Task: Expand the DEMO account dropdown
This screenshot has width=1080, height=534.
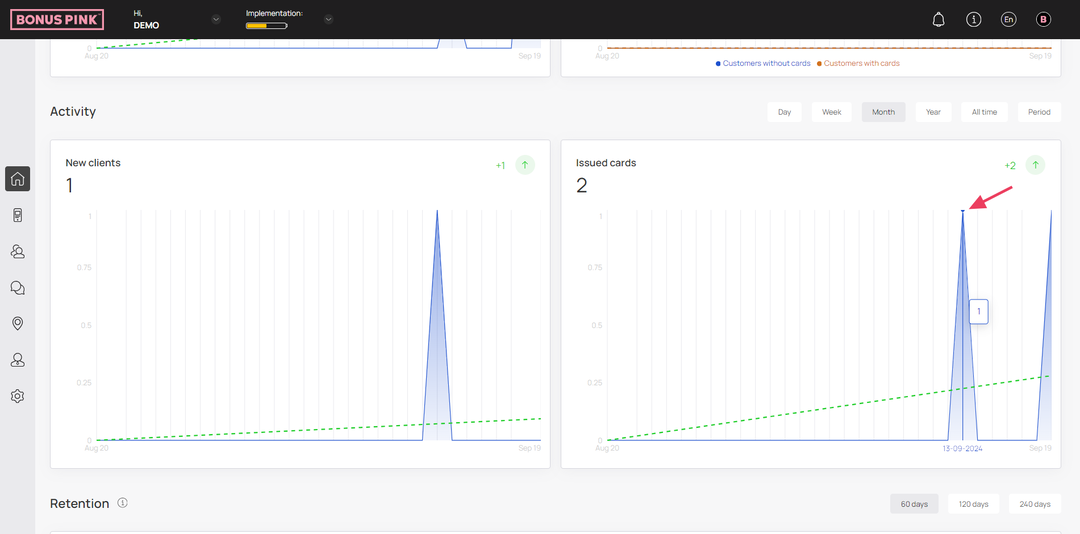Action: (216, 19)
